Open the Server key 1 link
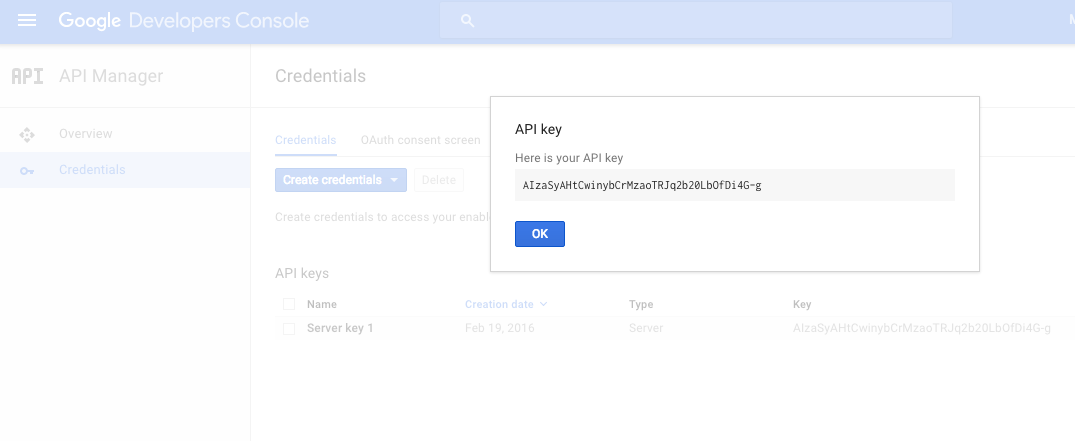This screenshot has width=1075, height=441. tap(340, 328)
